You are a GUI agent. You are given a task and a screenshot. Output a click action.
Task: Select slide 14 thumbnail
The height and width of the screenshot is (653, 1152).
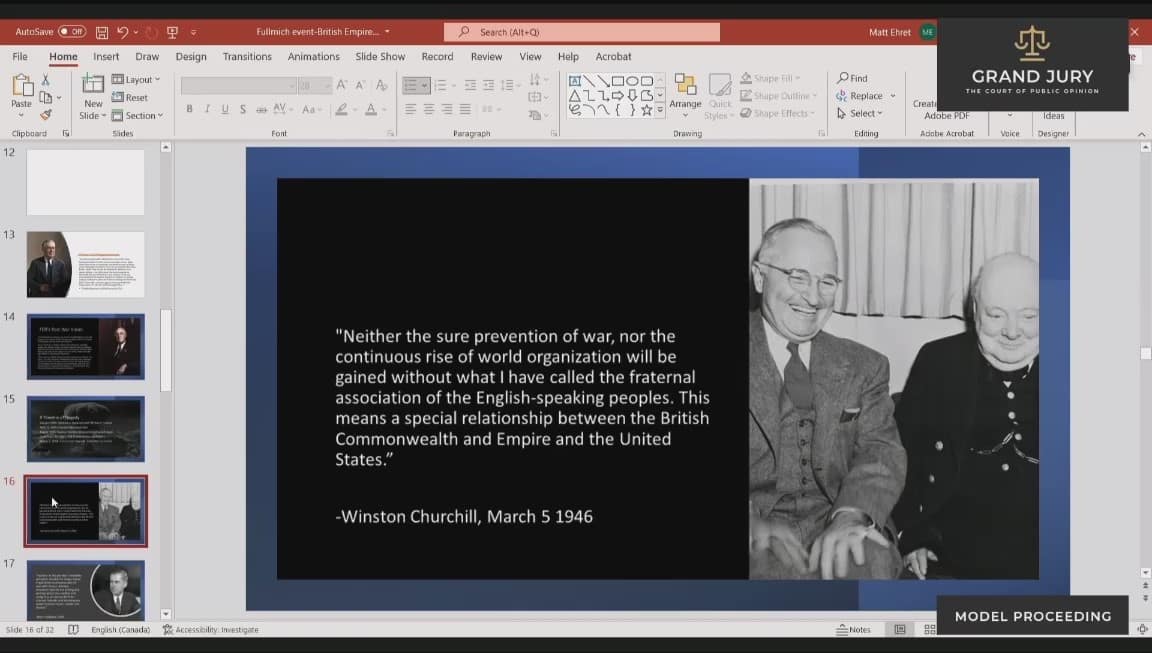click(85, 346)
